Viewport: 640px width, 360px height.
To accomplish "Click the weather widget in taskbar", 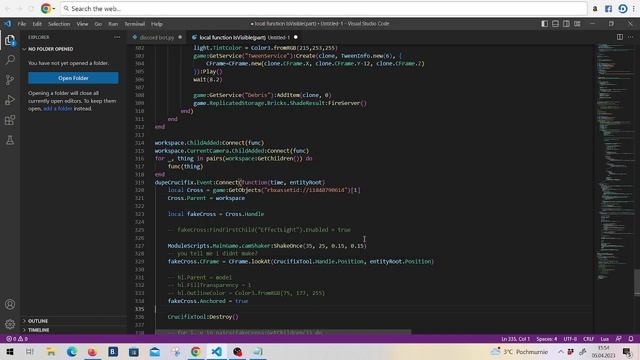I will tap(519, 351).
